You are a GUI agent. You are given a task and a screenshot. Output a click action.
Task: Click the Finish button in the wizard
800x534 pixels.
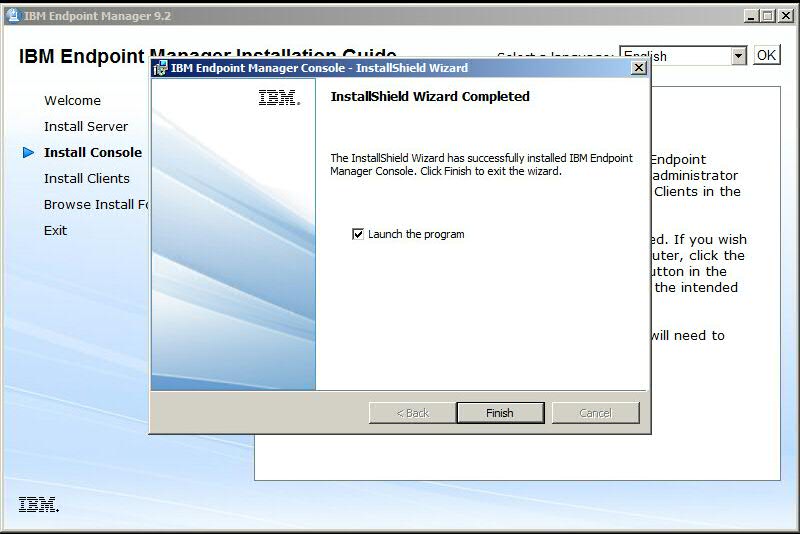[x=500, y=413]
